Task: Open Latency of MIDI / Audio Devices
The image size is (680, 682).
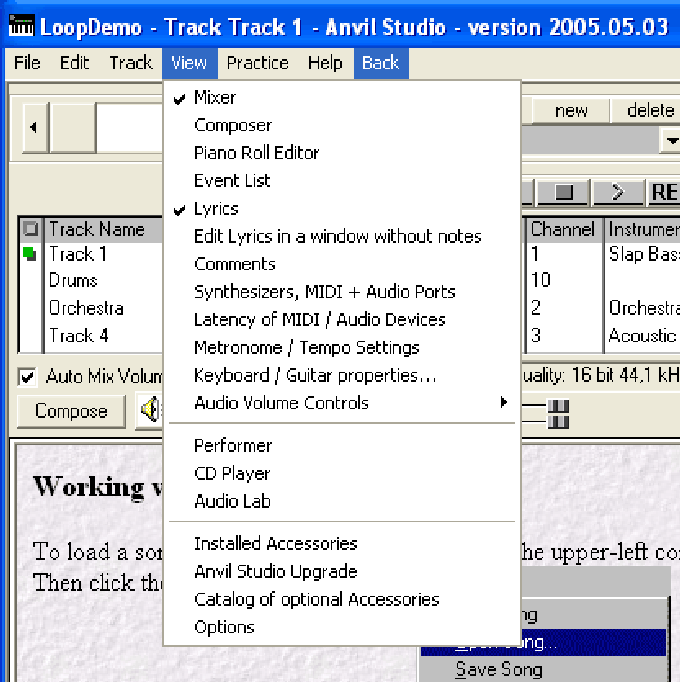Action: pos(342,320)
